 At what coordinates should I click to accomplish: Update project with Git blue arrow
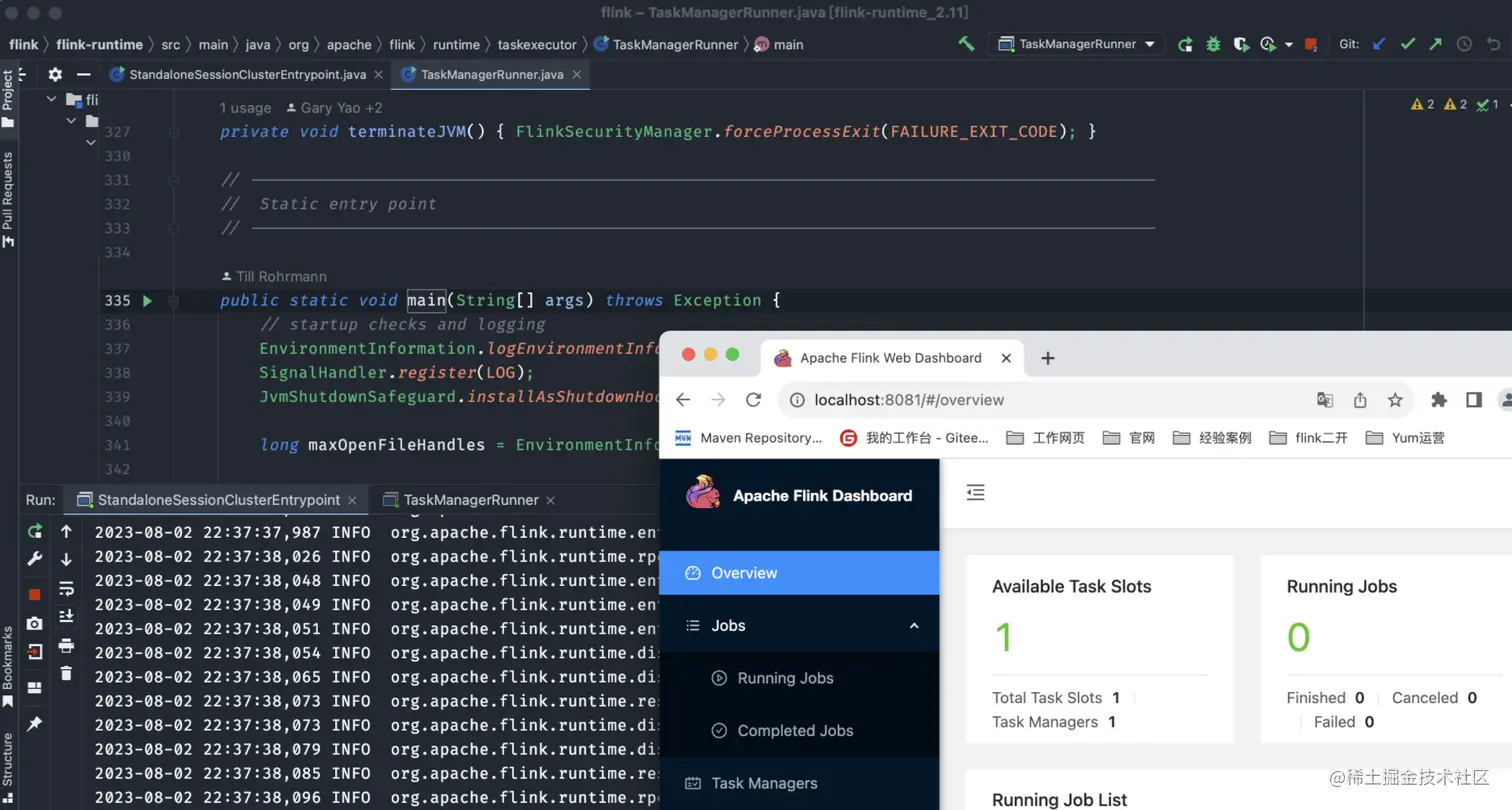point(1379,44)
